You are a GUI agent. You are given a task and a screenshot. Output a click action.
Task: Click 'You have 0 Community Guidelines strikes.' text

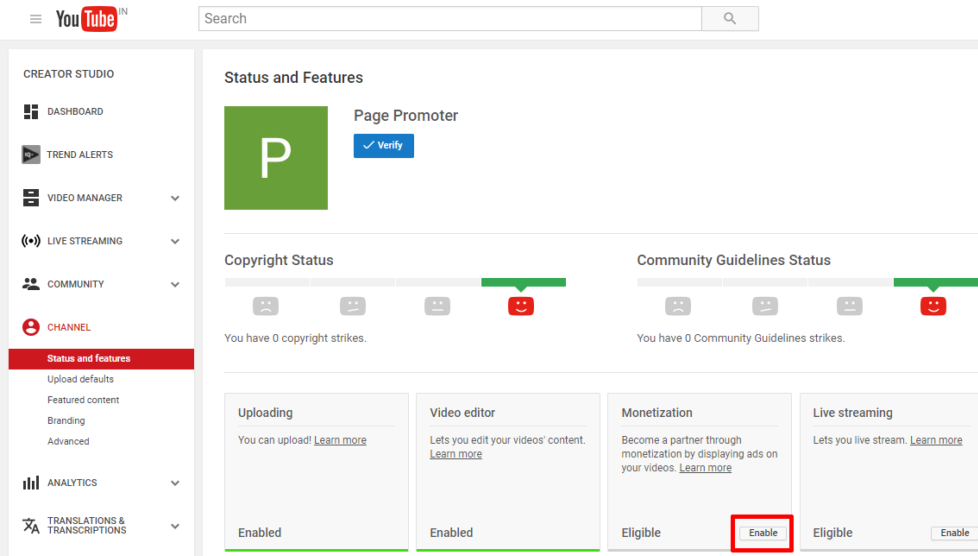[x=741, y=338]
